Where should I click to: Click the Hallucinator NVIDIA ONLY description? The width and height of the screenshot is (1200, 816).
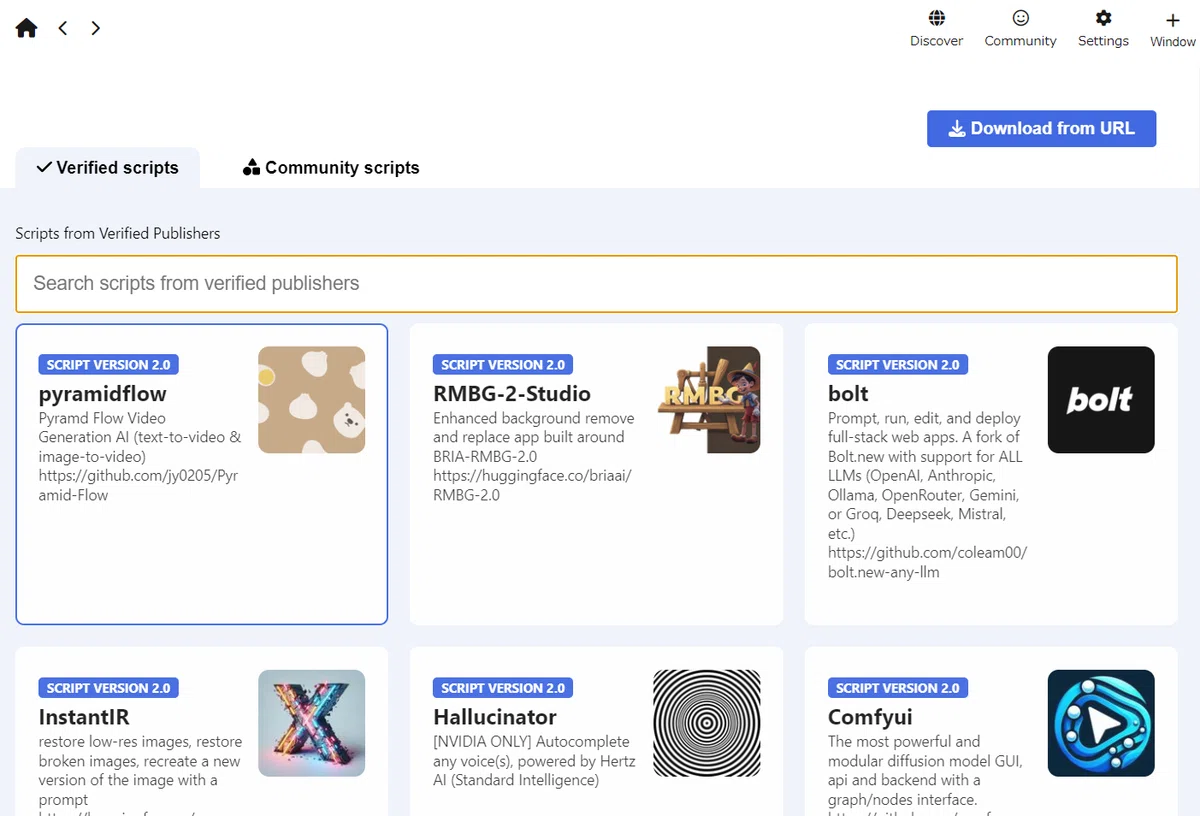[x=534, y=760]
